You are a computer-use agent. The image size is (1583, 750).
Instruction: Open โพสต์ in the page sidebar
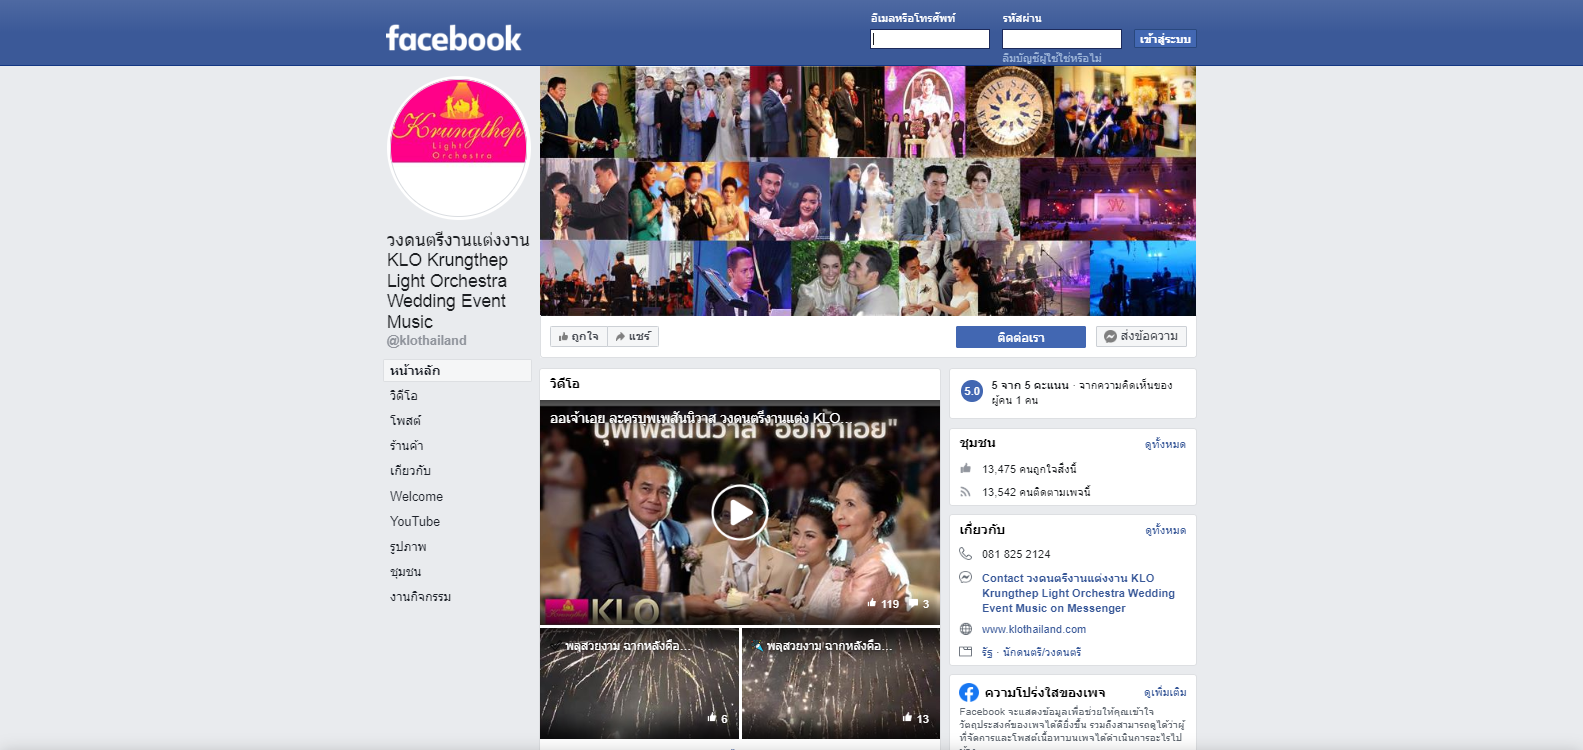pos(406,421)
